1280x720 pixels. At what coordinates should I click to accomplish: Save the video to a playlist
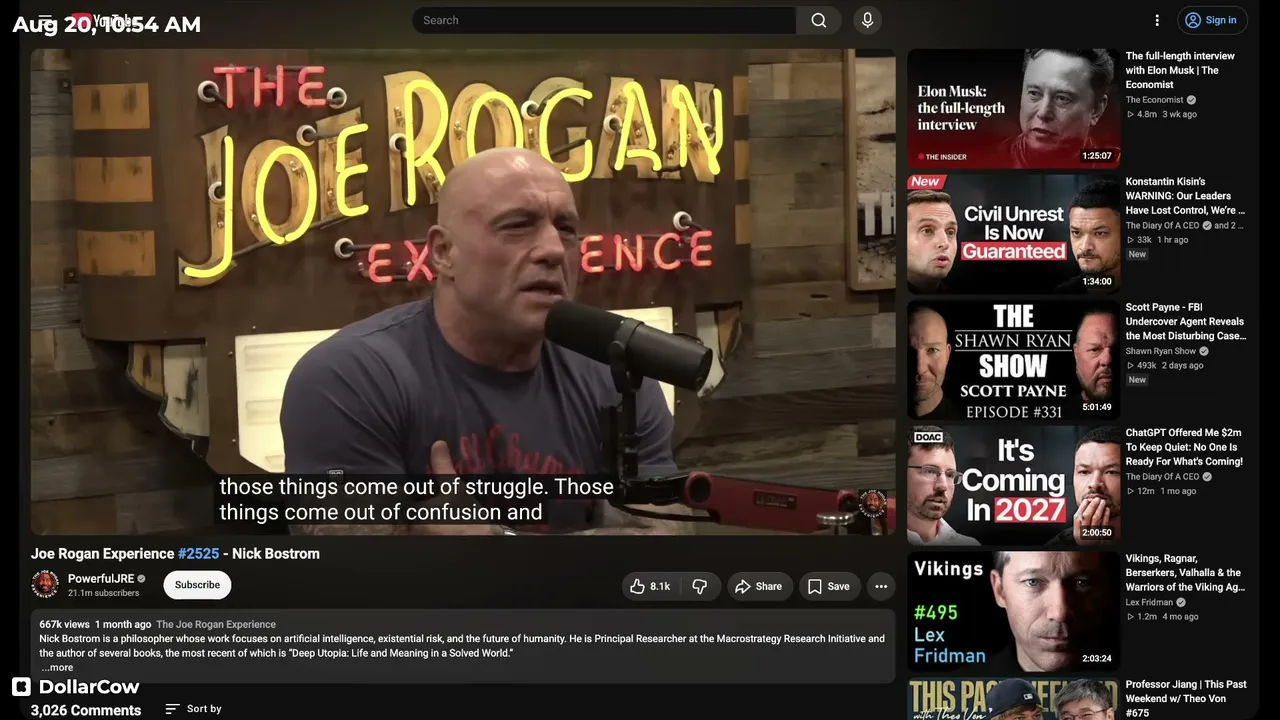coord(828,587)
